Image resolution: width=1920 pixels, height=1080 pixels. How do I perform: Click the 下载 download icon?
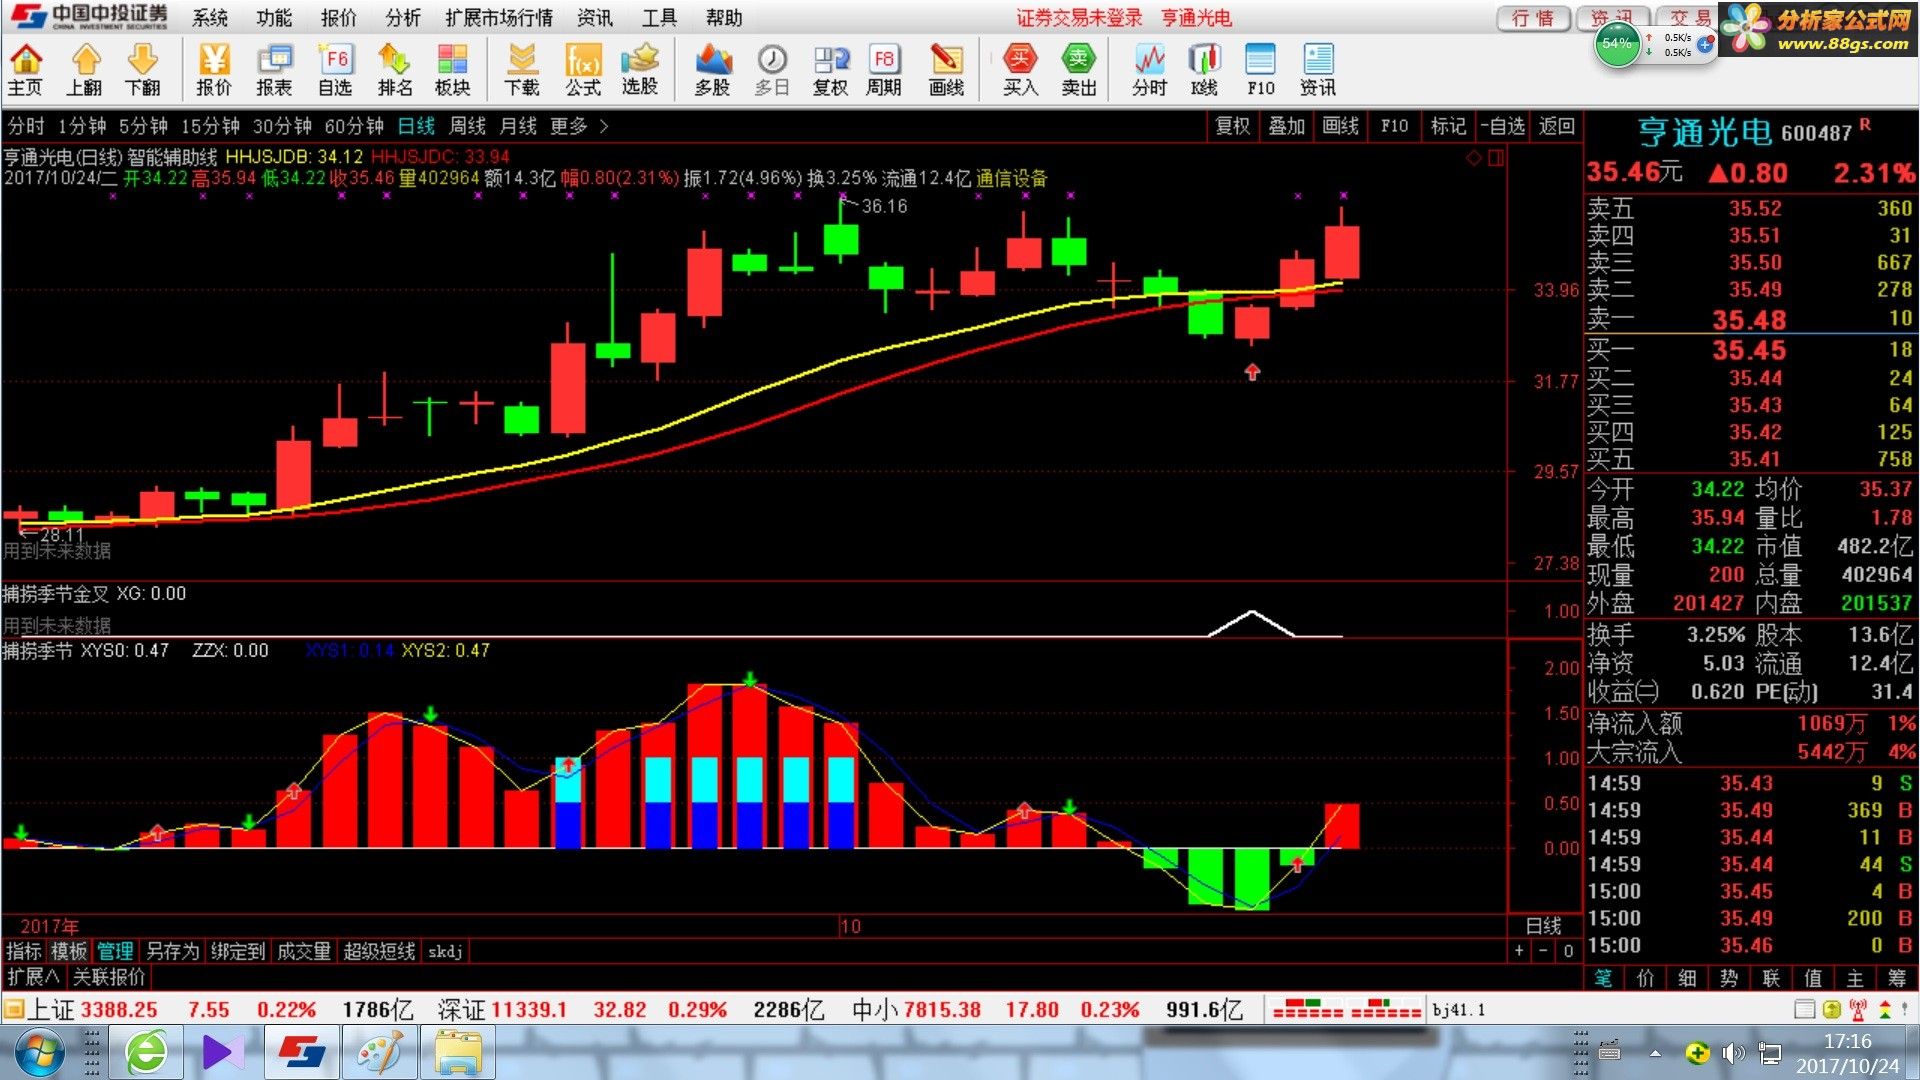coord(522,70)
